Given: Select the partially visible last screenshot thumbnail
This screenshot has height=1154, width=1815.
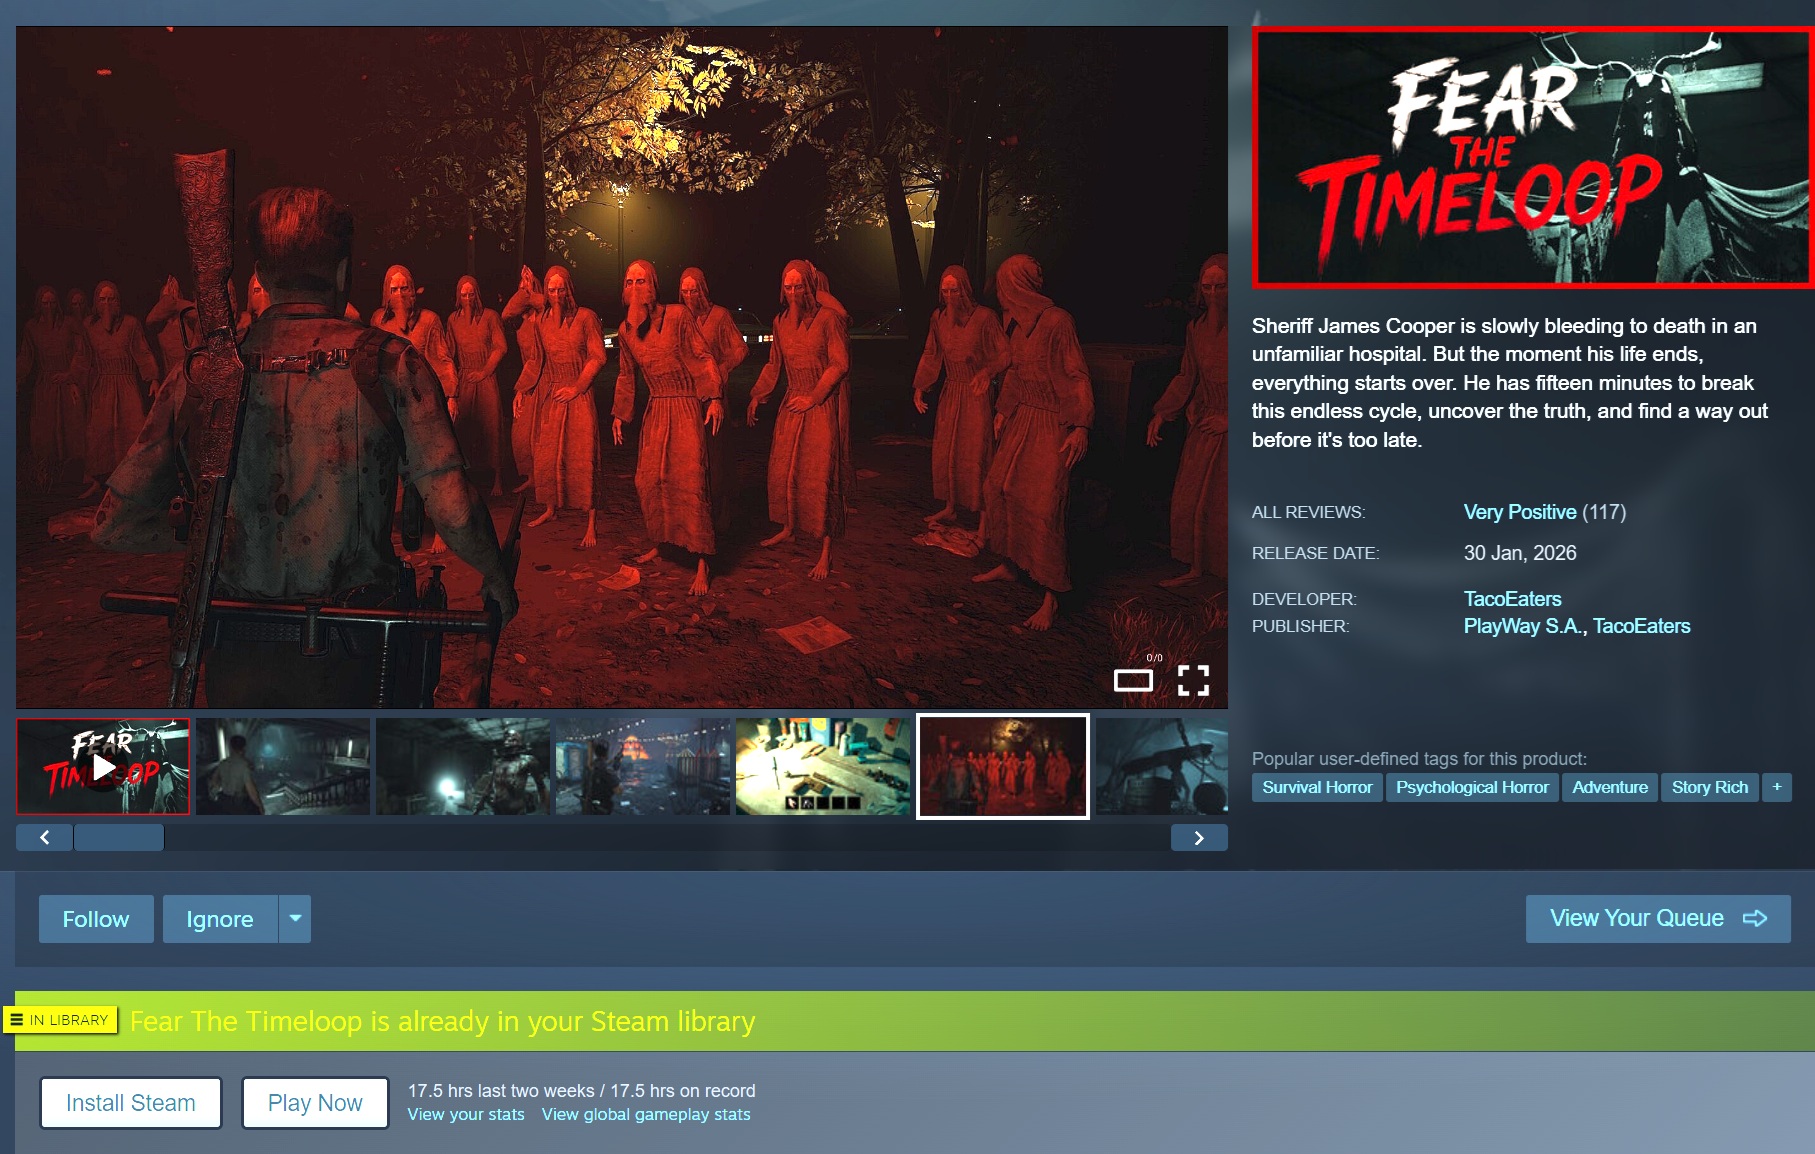Looking at the screenshot, I should pyautogui.click(x=1162, y=766).
